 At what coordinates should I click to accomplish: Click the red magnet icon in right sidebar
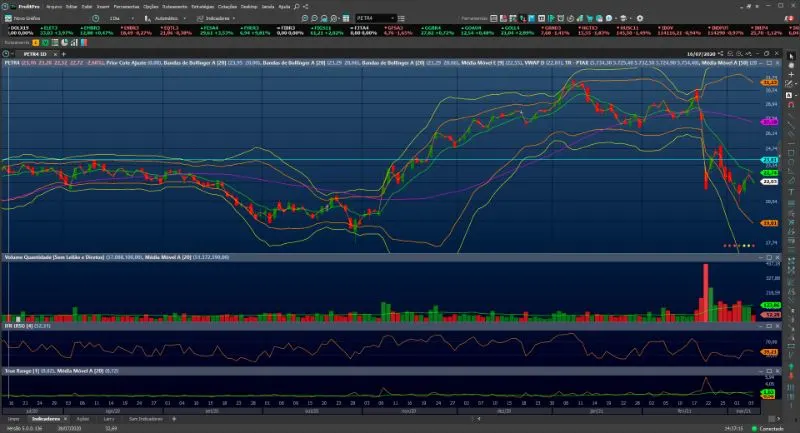point(791,105)
